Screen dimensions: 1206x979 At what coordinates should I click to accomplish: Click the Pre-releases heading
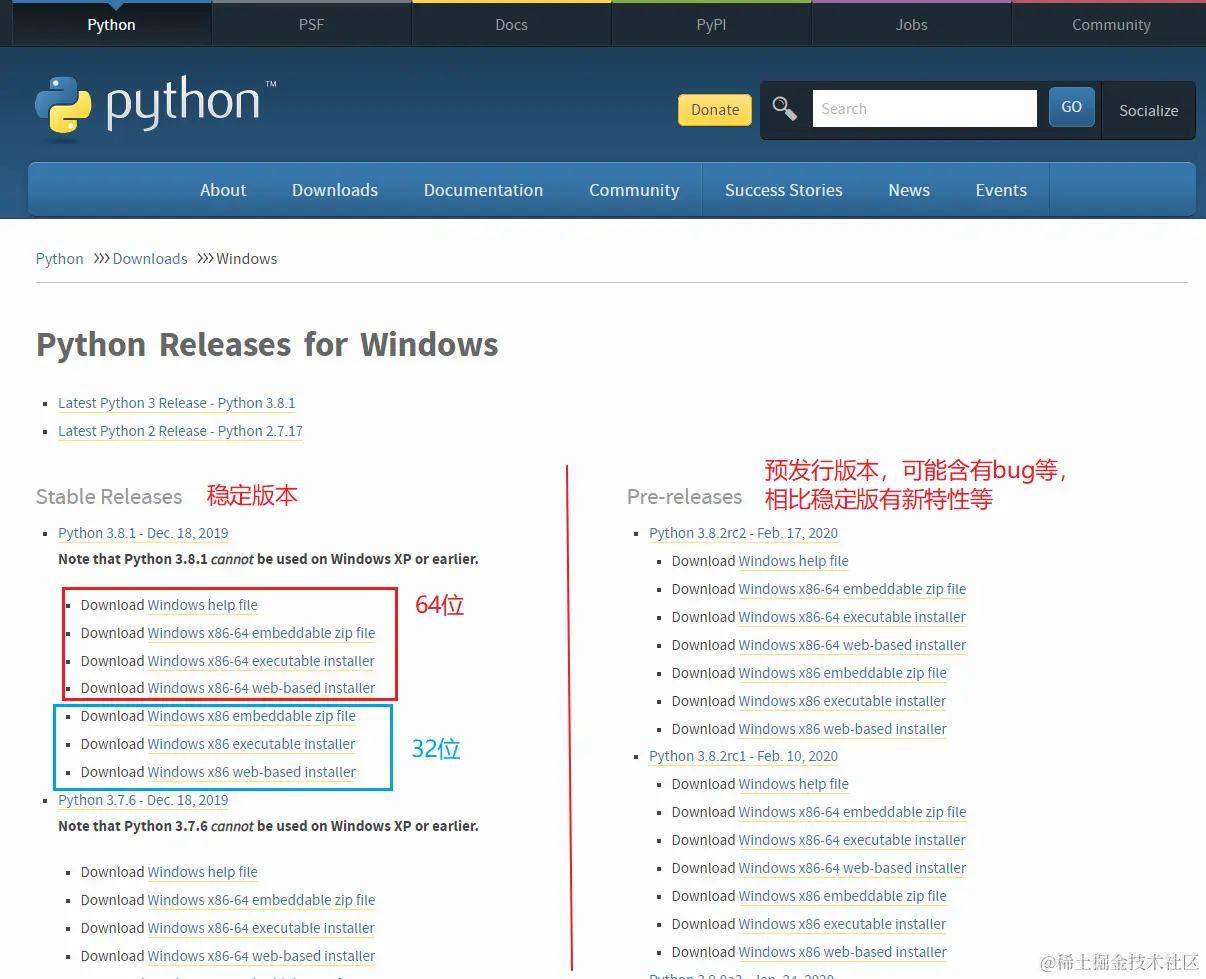point(685,497)
